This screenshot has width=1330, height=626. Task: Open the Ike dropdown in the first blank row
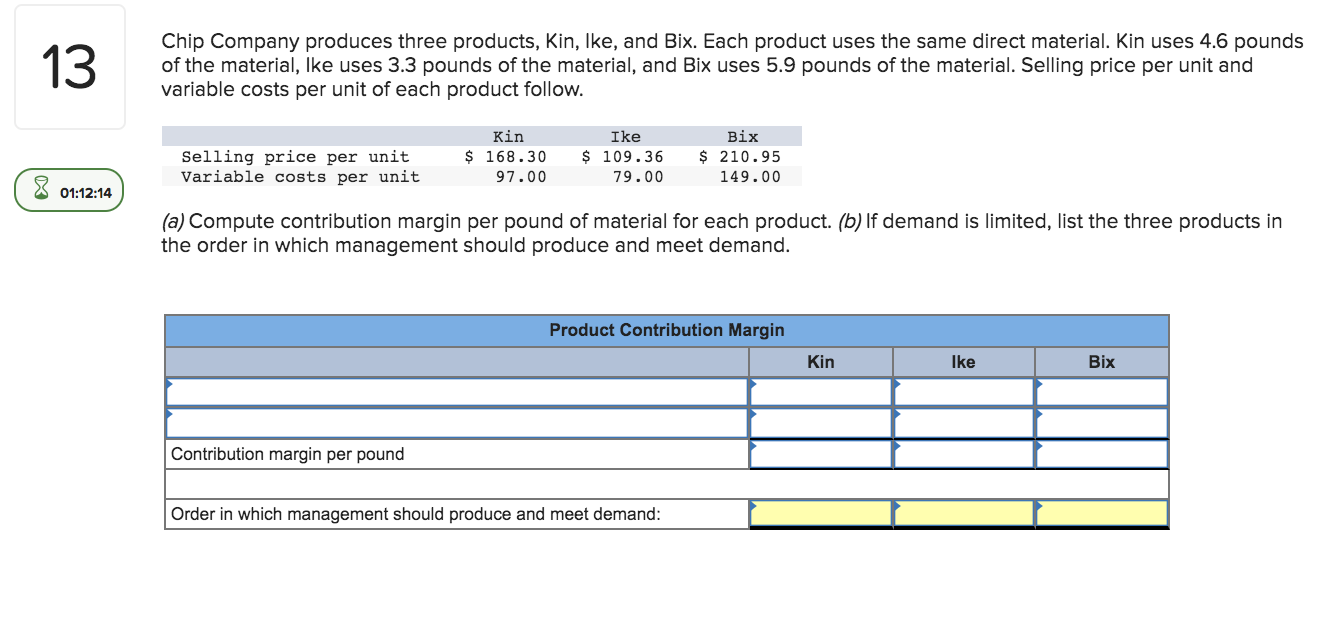click(x=961, y=392)
